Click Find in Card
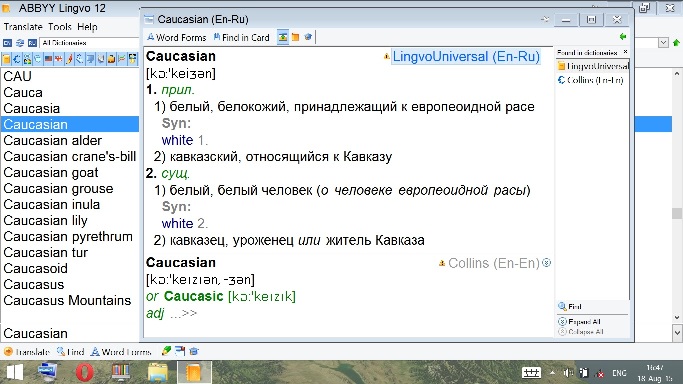Viewport: 683px width, 384px height. [x=241, y=37]
